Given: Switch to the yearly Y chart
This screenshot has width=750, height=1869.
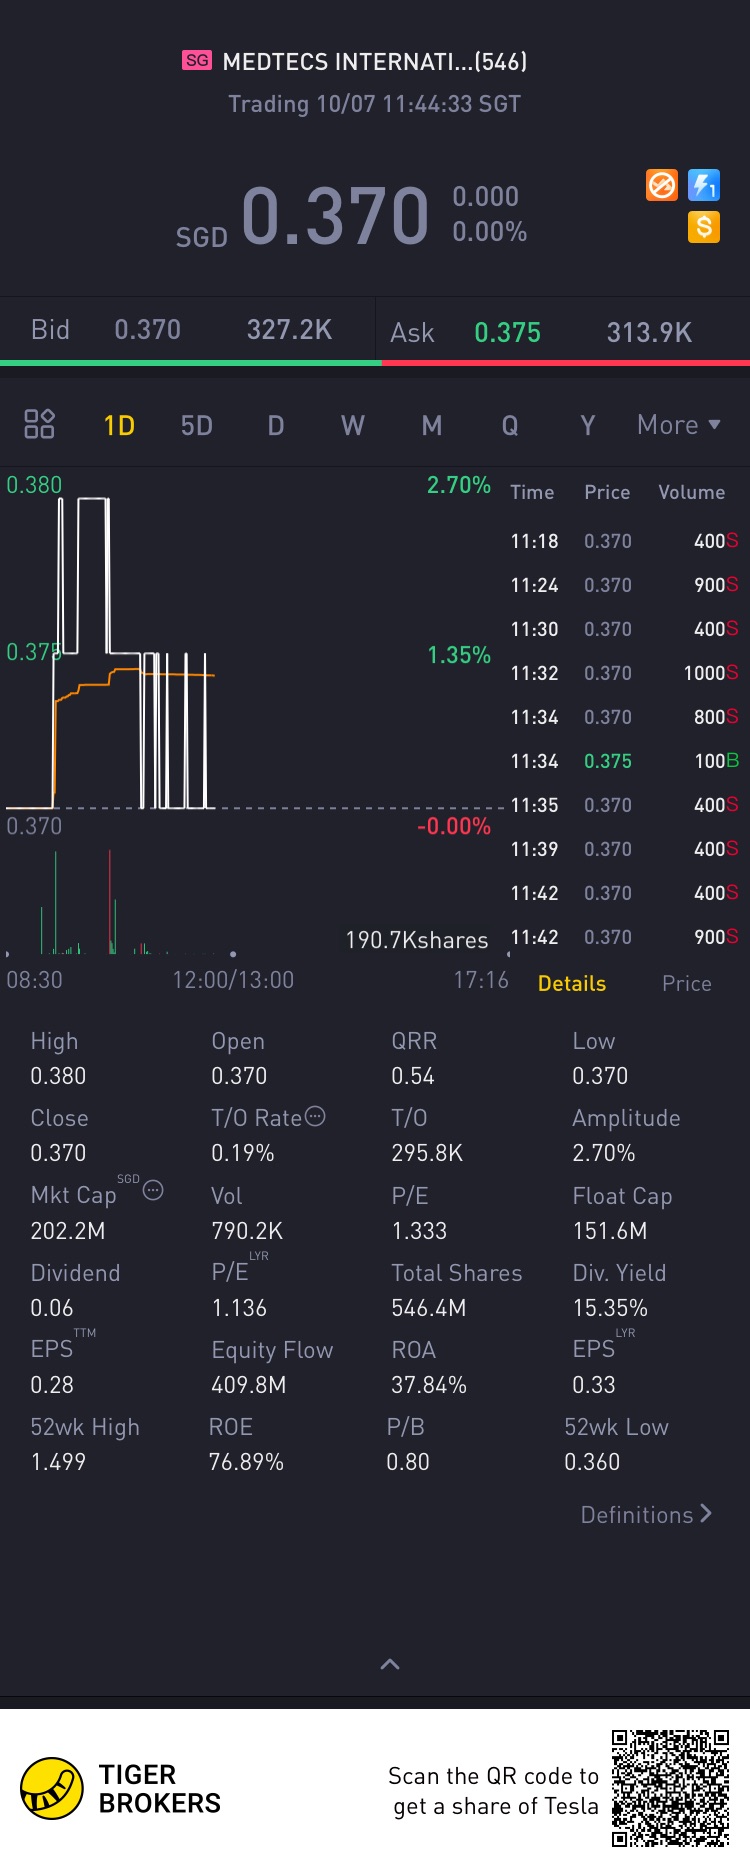Looking at the screenshot, I should 588,426.
